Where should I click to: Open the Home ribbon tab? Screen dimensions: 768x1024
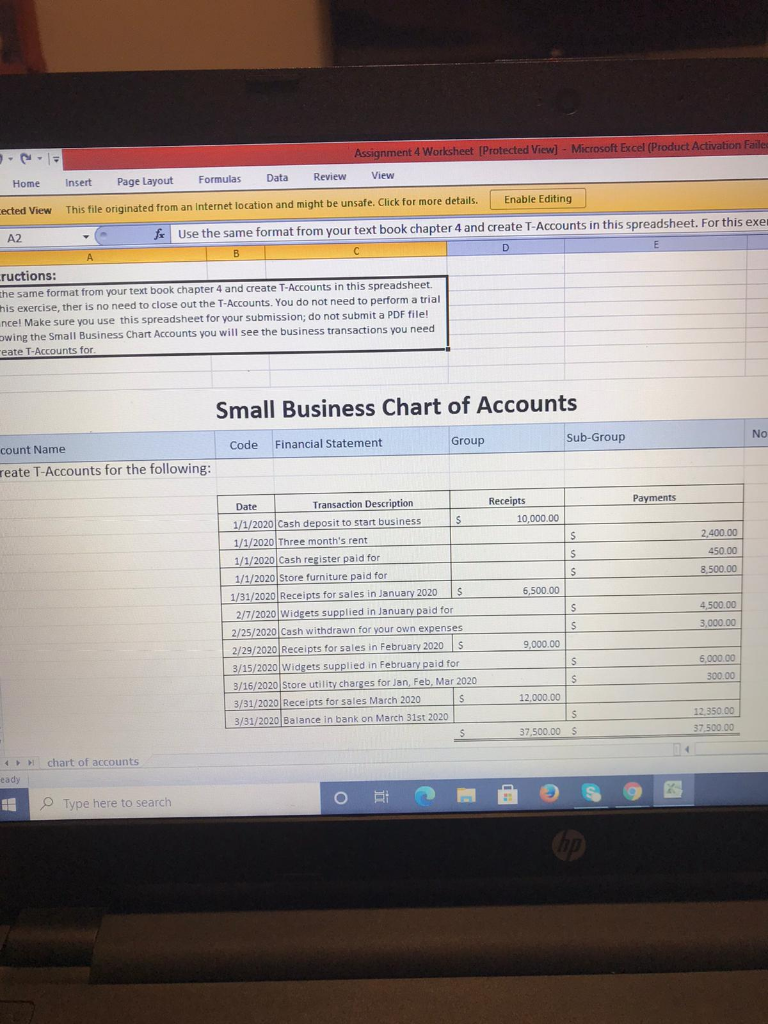[x=26, y=184]
